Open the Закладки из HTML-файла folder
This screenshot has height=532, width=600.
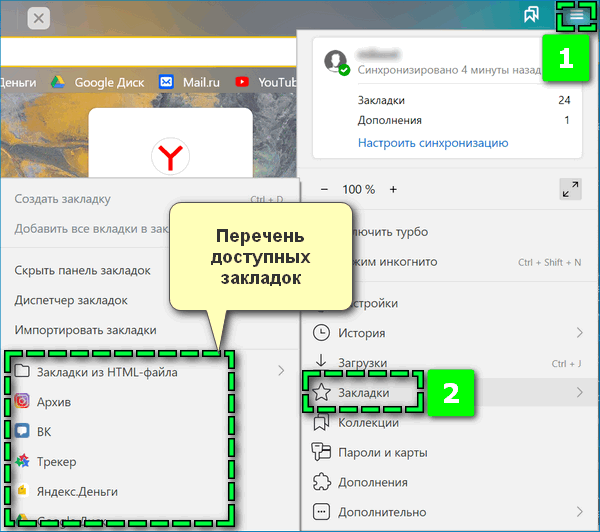[x=150, y=372]
